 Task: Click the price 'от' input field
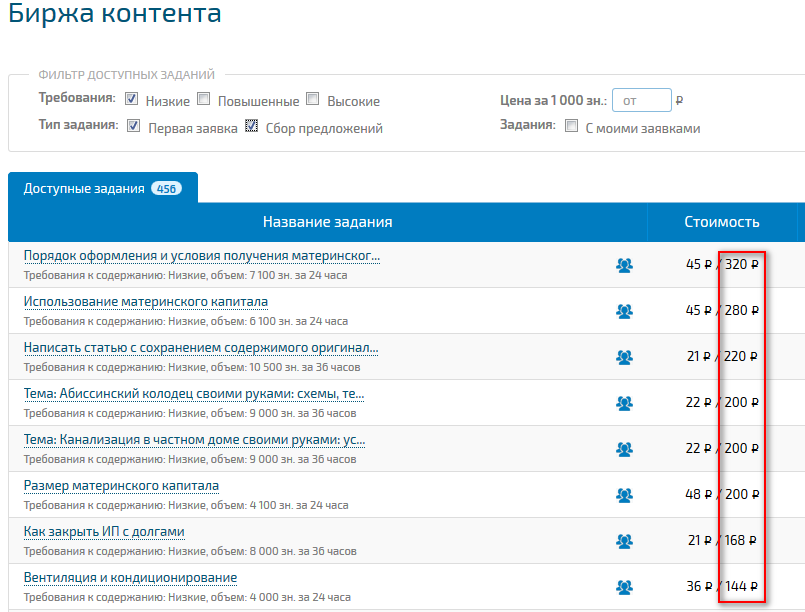642,100
